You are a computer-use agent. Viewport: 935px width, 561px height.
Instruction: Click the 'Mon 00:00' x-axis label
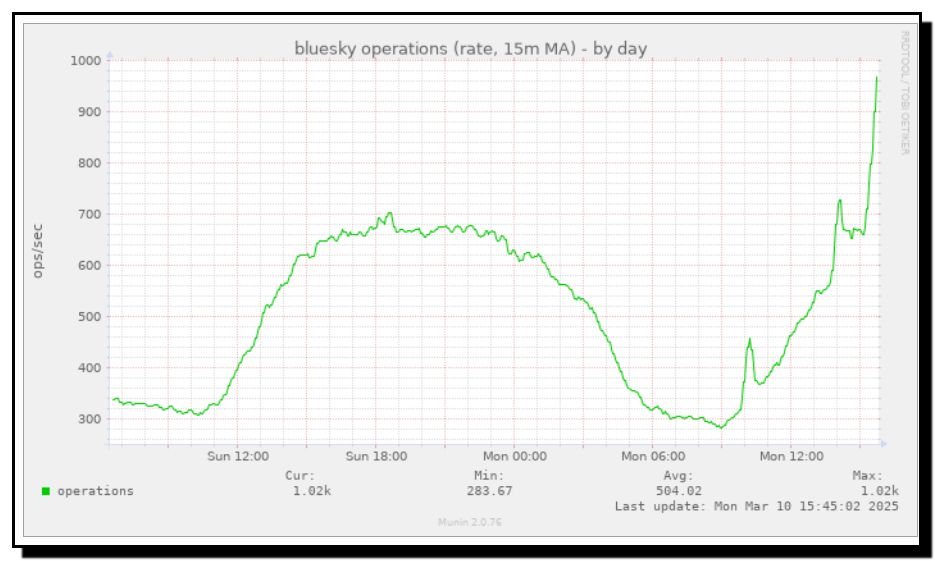pyautogui.click(x=515, y=457)
